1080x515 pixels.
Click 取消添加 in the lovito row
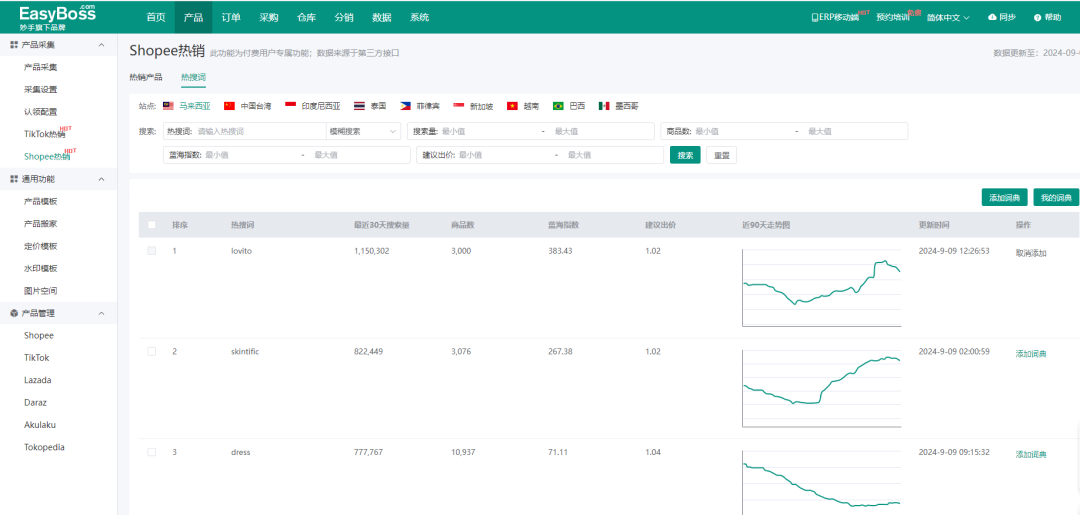tap(1031, 253)
